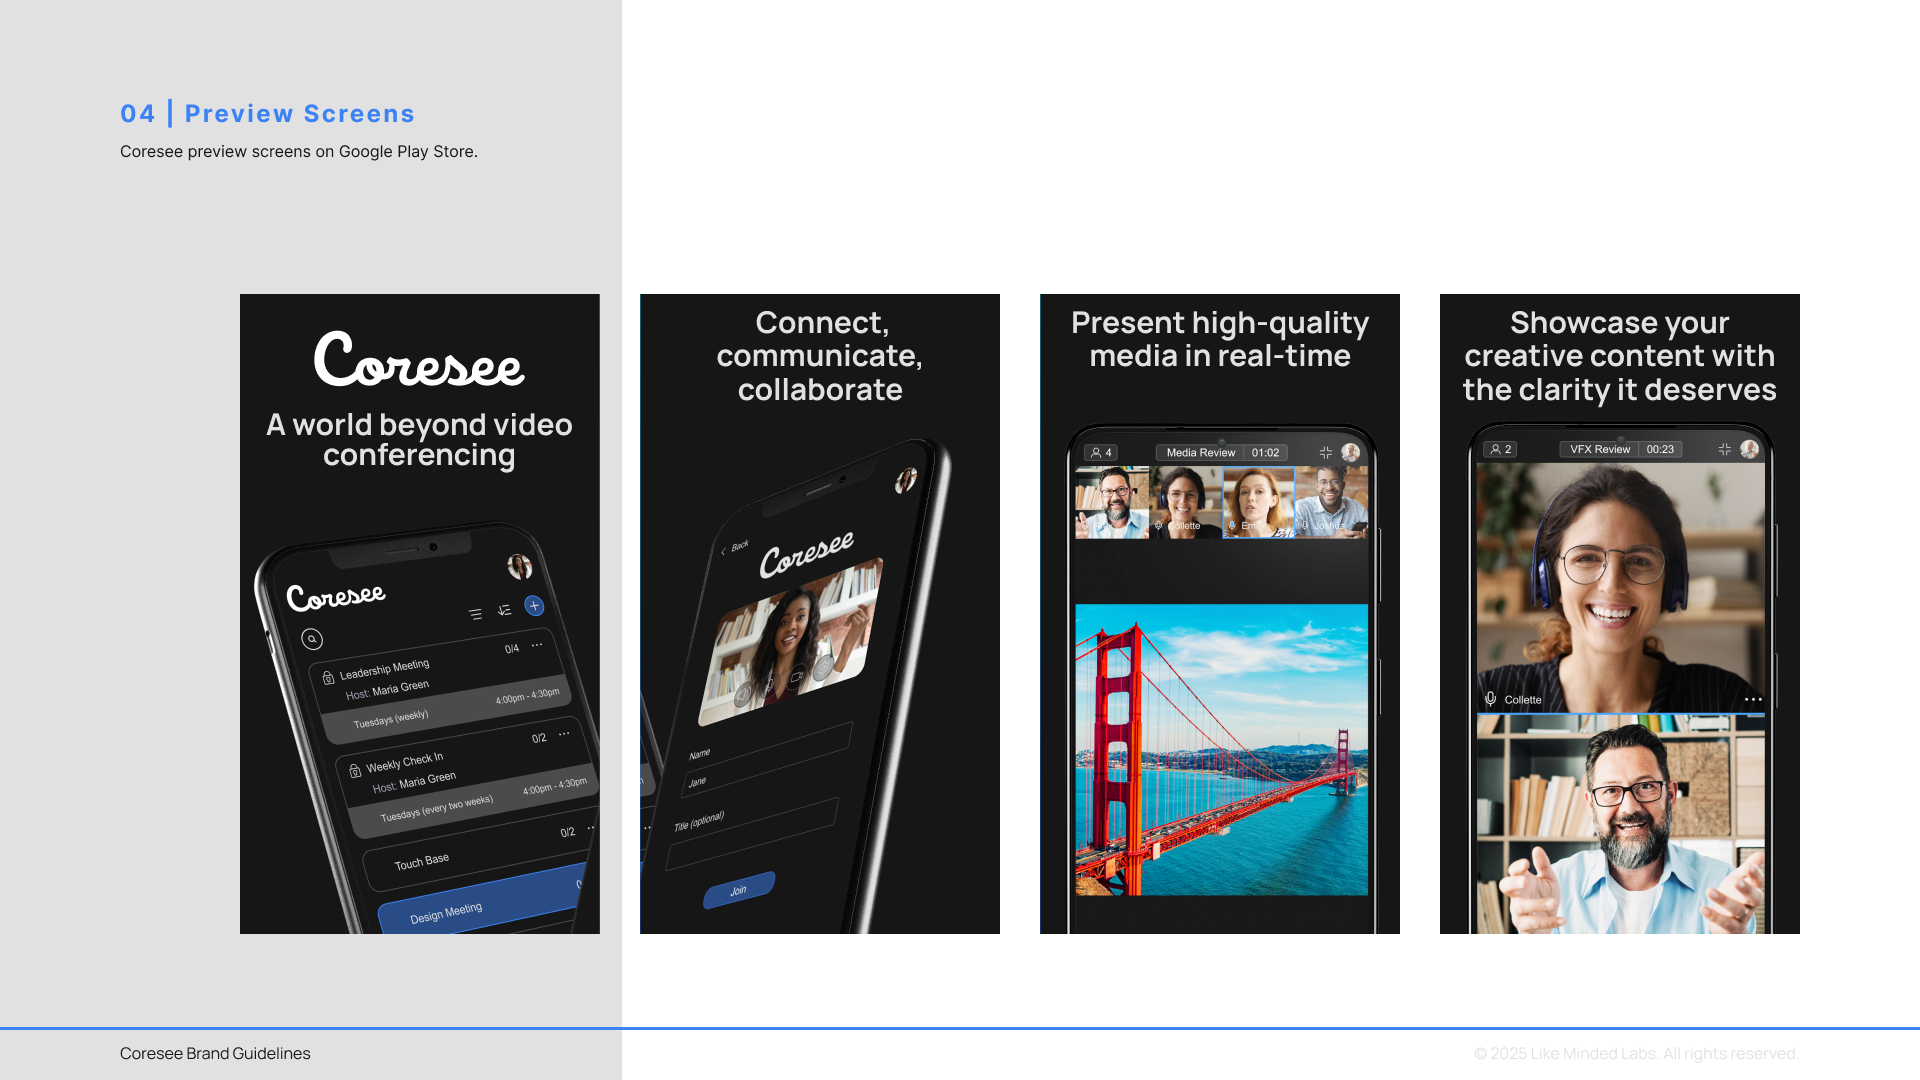The image size is (1920, 1080).
Task: Click the Golden Gate Bridge shared media
Action: [1221, 749]
